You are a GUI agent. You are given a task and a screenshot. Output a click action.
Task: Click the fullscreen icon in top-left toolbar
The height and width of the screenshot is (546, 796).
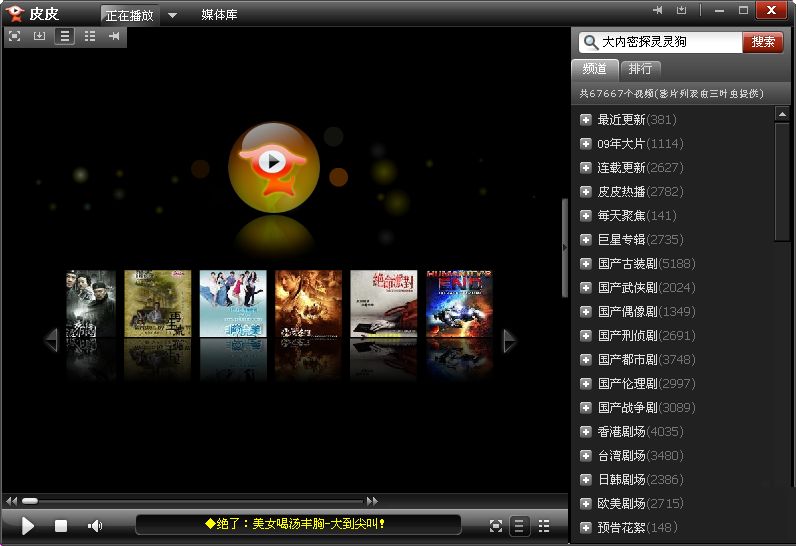point(15,36)
